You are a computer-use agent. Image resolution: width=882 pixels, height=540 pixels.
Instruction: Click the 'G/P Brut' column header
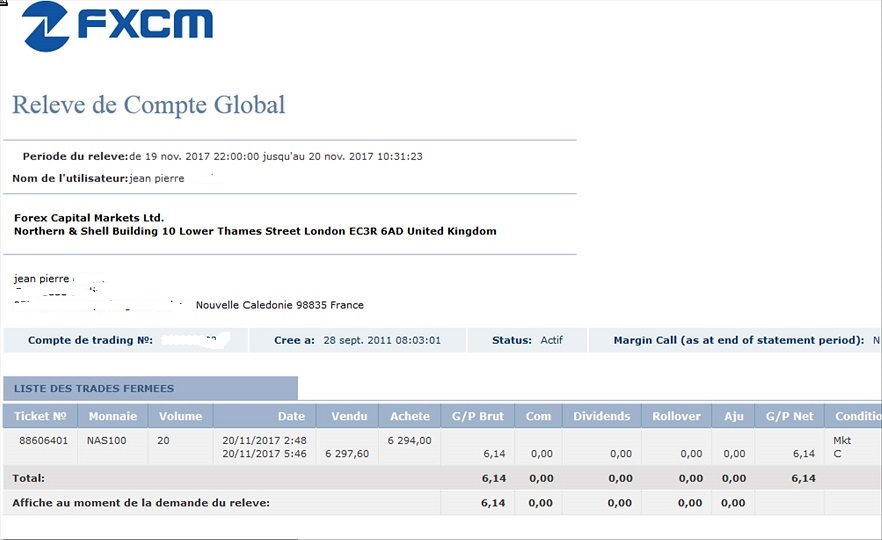pos(478,416)
